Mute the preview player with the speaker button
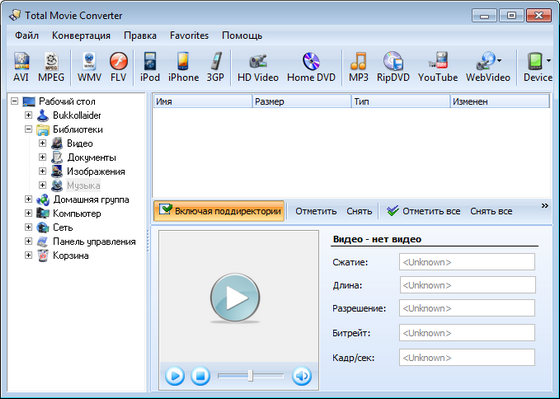This screenshot has height=399, width=560. [301, 376]
